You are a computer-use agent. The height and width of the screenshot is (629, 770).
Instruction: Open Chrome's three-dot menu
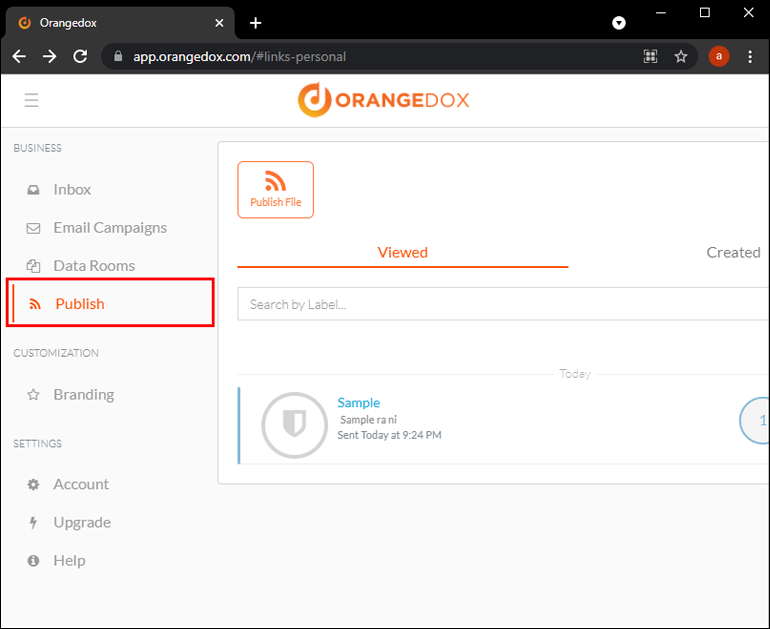750,56
